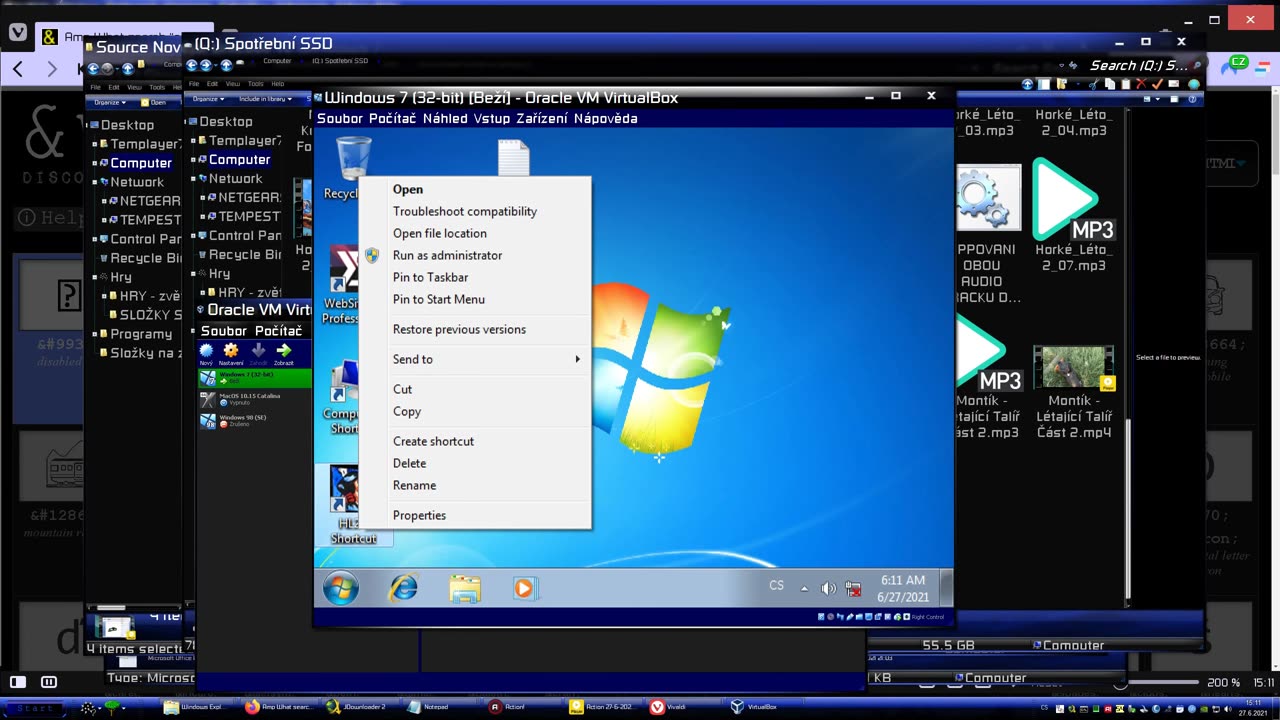The image size is (1280, 720).
Task: Open Include in library dropdown in Q: Explorer
Action: tap(265, 99)
